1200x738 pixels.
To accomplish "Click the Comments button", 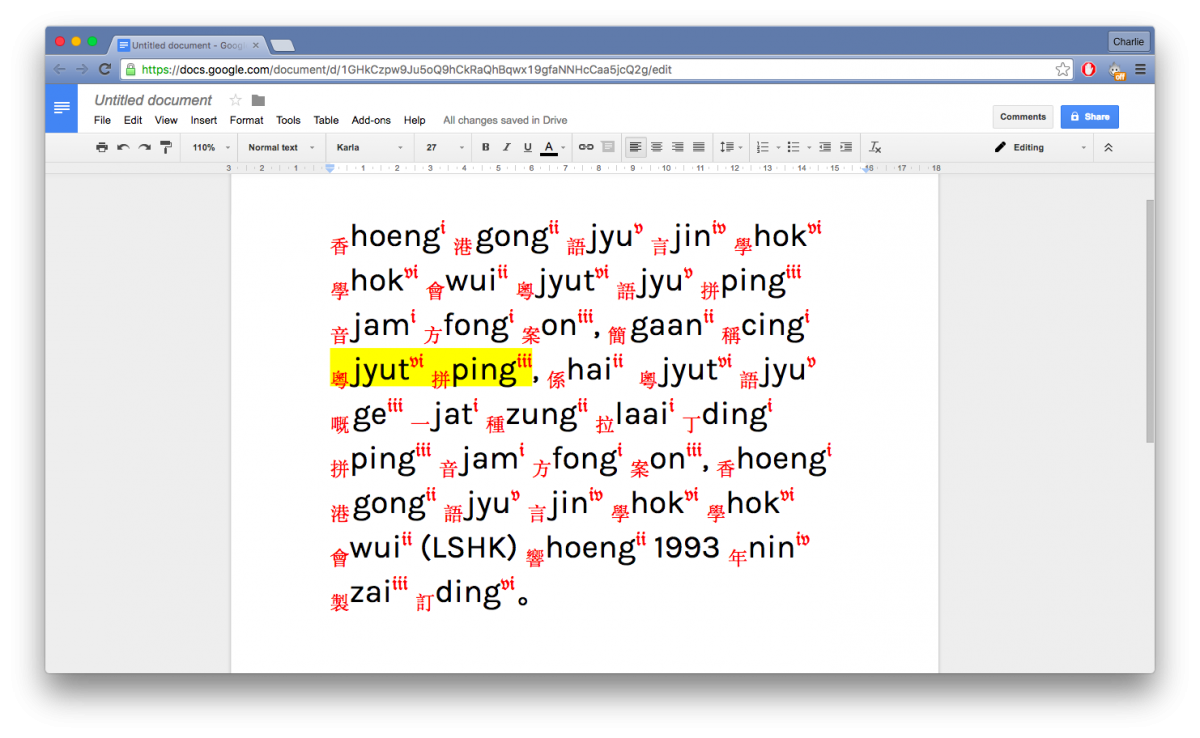I will [x=1023, y=117].
